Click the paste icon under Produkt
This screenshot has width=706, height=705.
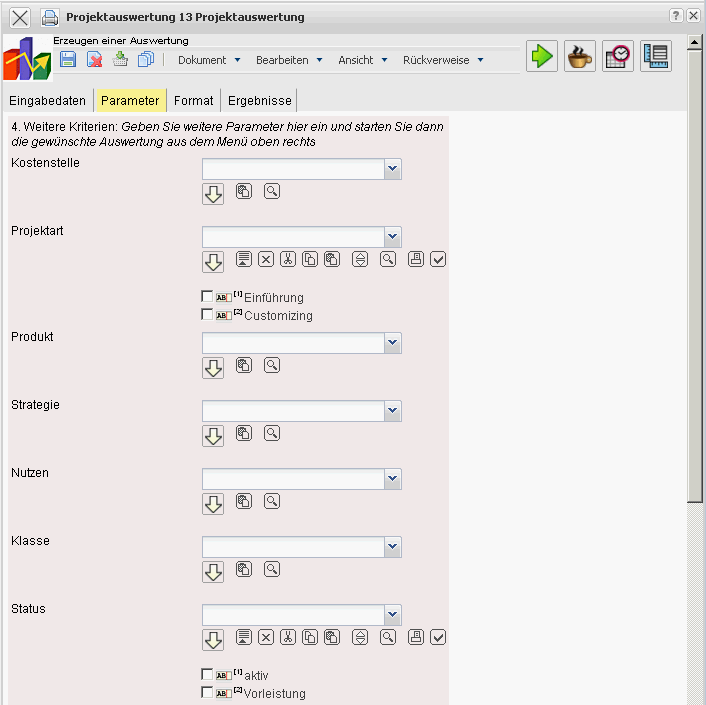coord(244,365)
